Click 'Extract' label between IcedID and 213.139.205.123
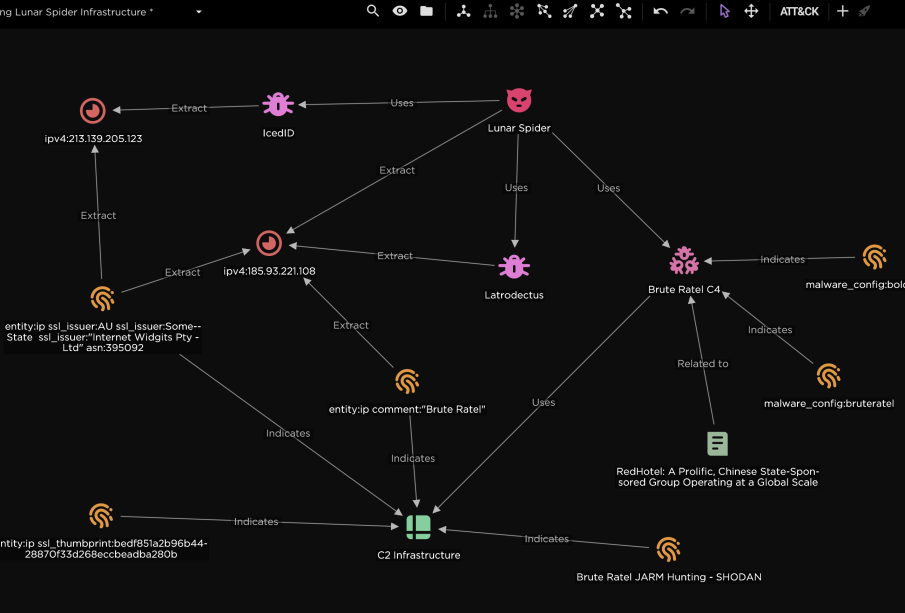This screenshot has height=613, width=905. pyautogui.click(x=189, y=108)
